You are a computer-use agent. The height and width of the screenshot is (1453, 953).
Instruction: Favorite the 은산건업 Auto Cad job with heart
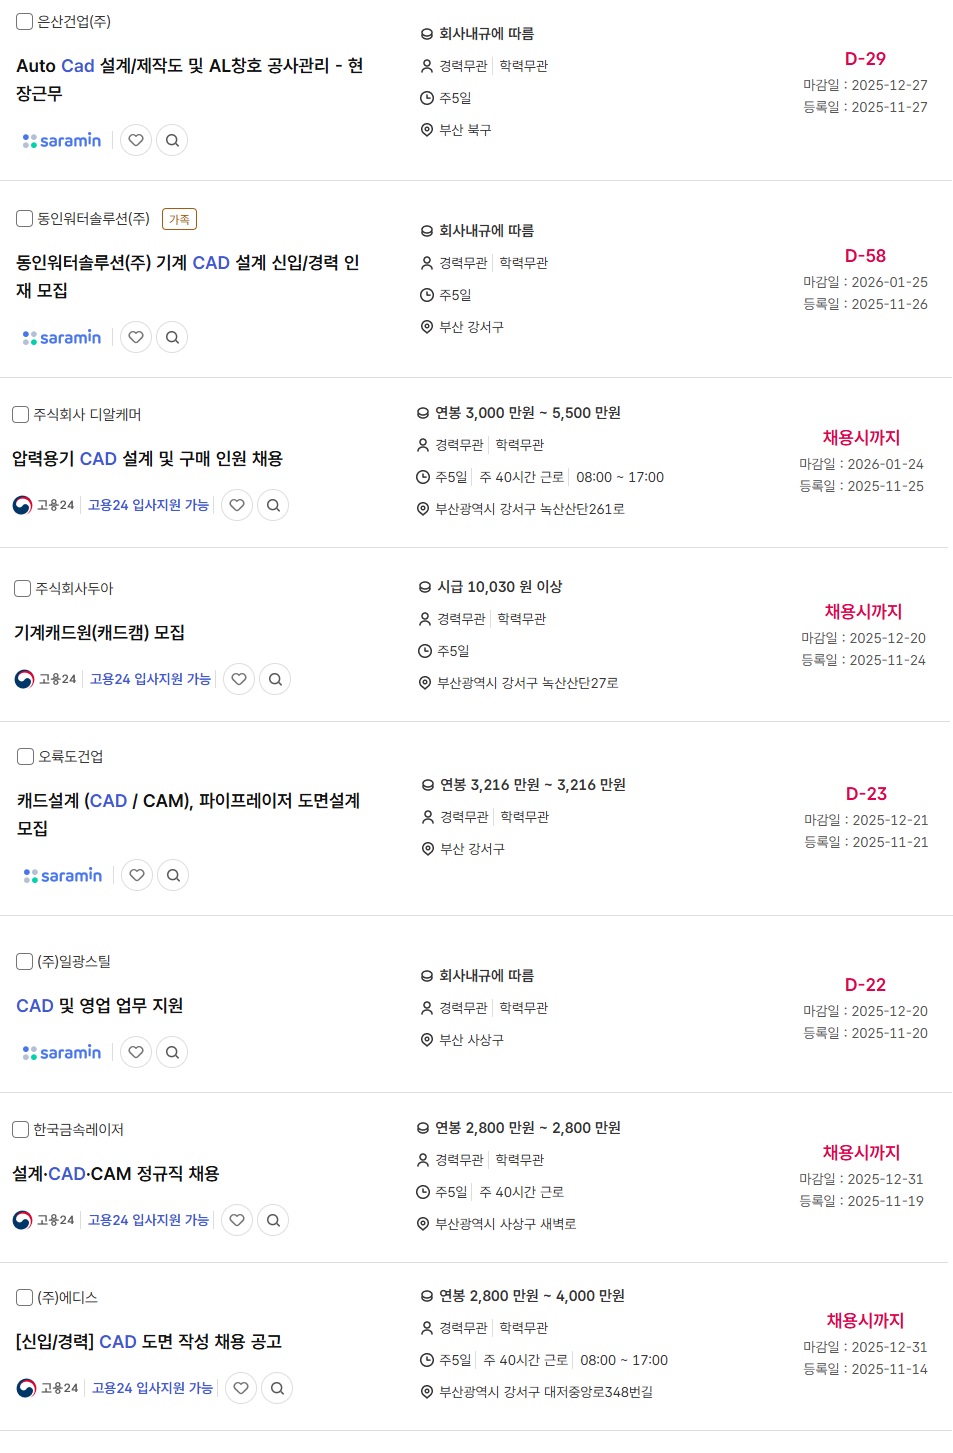tap(136, 140)
